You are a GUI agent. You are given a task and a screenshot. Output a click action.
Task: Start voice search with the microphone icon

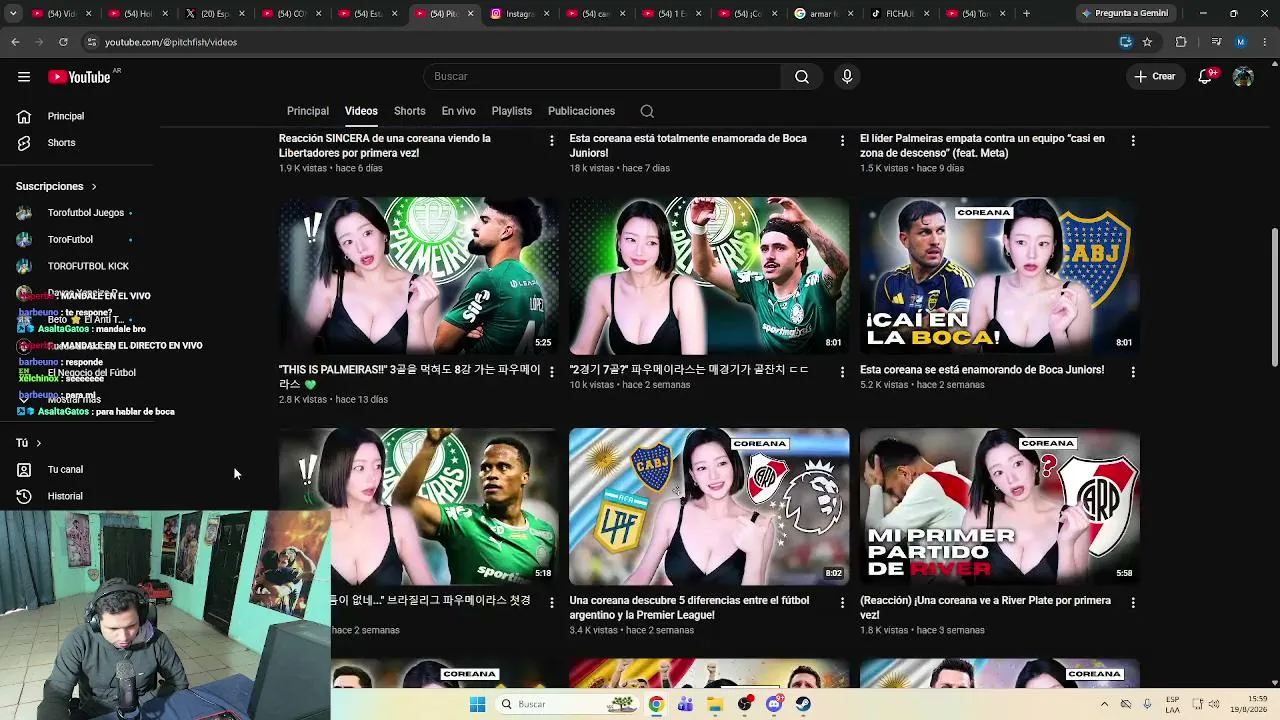tap(847, 77)
